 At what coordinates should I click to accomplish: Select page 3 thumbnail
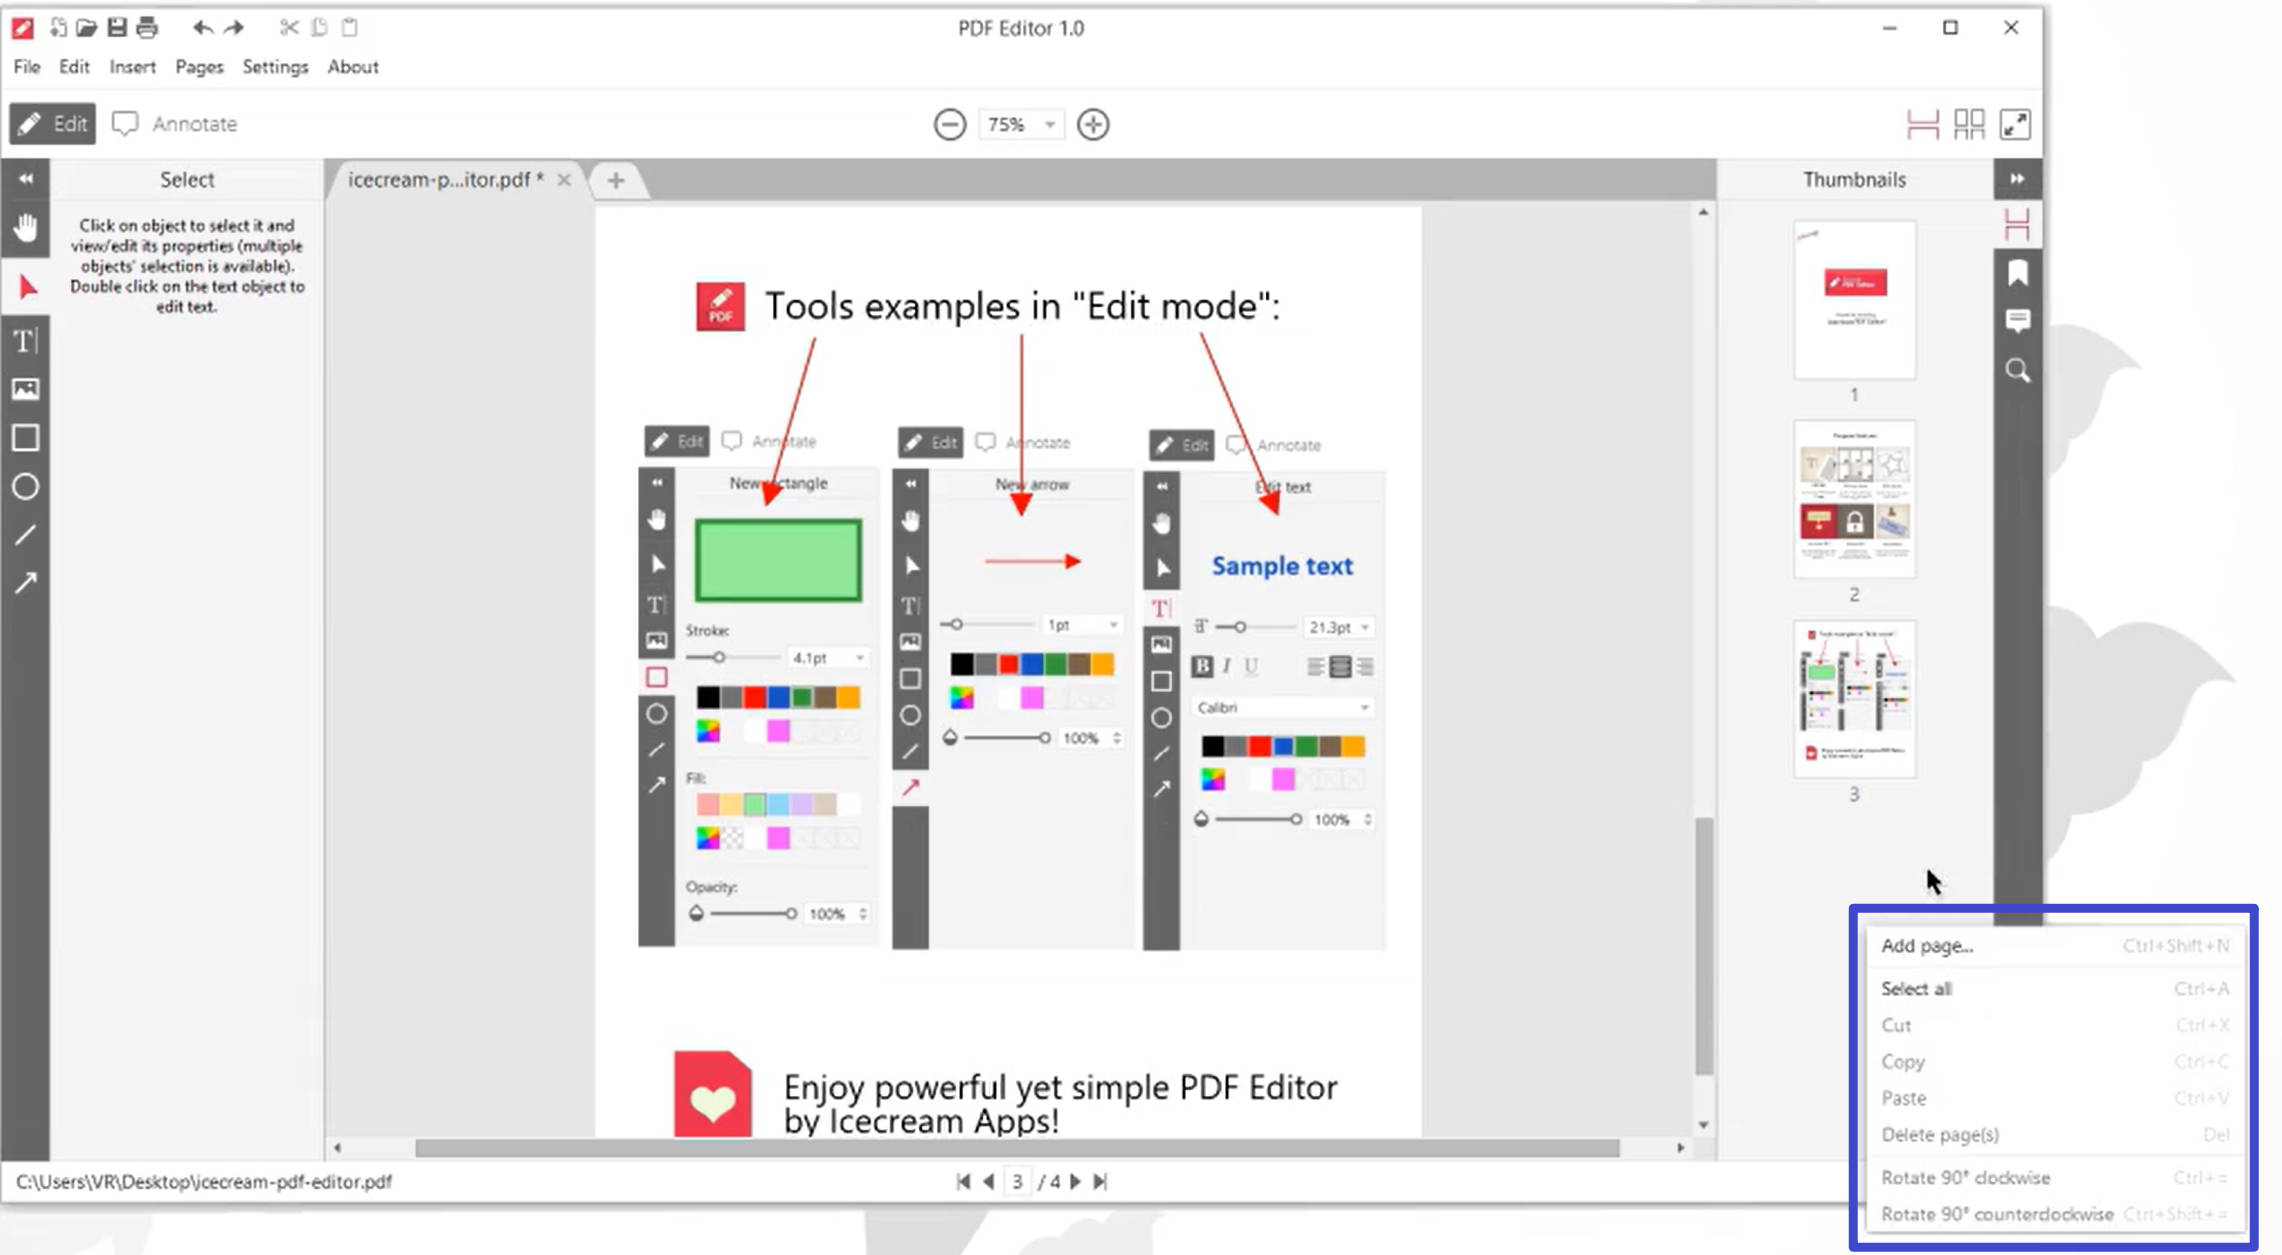pyautogui.click(x=1854, y=699)
